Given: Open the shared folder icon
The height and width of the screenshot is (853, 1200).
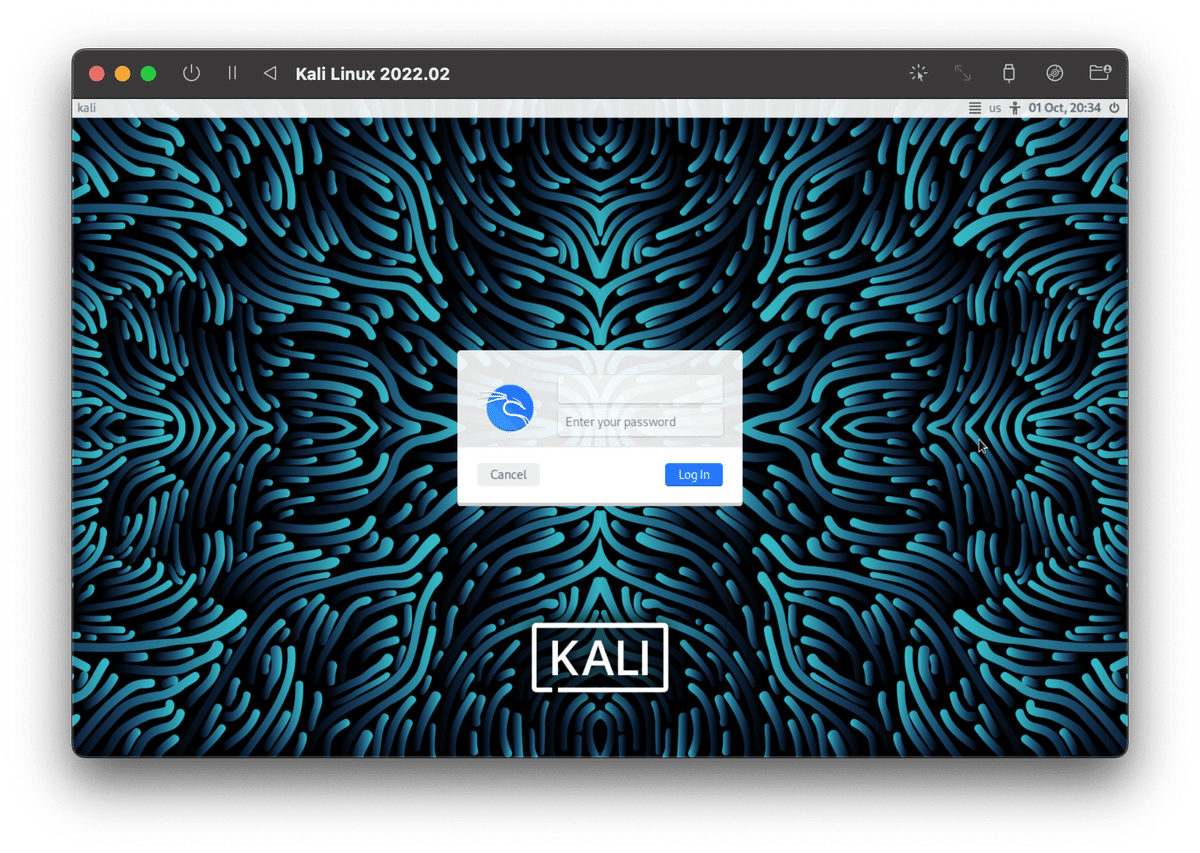Looking at the screenshot, I should pyautogui.click(x=1100, y=73).
